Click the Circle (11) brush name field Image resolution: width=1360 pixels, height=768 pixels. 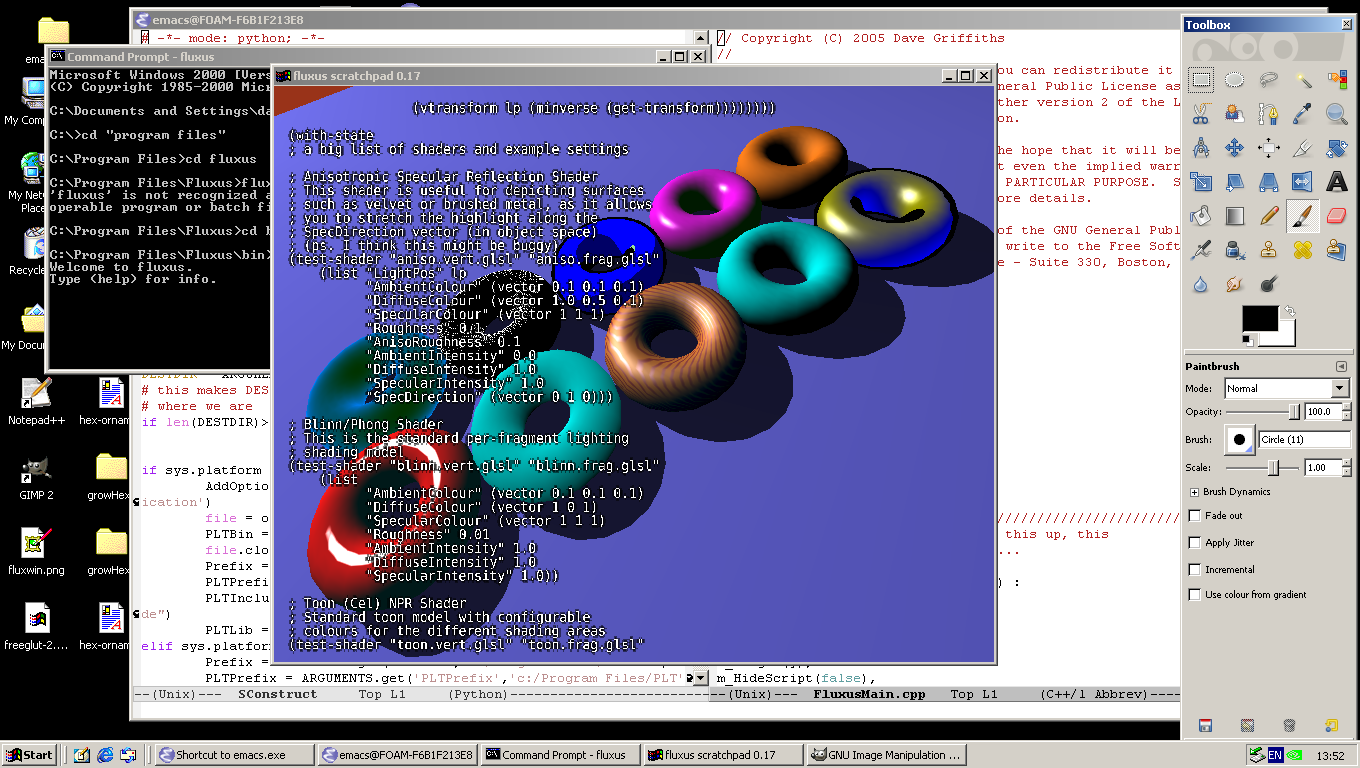(1305, 439)
